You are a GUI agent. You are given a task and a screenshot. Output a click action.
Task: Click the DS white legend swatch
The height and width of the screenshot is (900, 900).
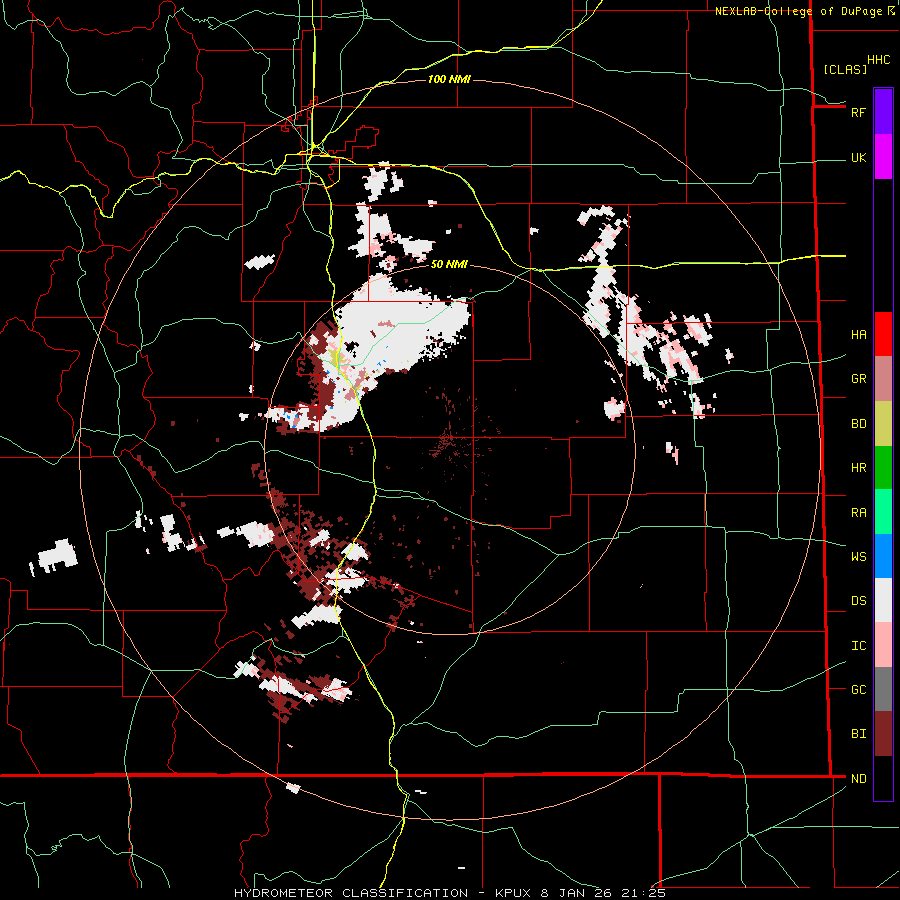pyautogui.click(x=883, y=600)
